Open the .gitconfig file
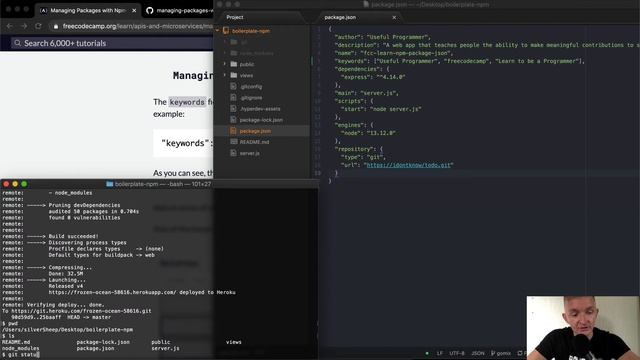The image size is (640, 360). (x=251, y=87)
